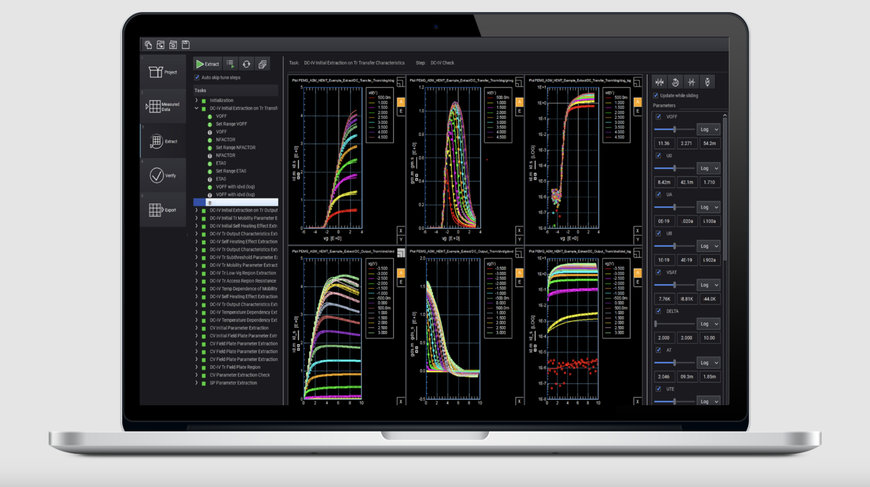Image resolution: width=870 pixels, height=487 pixels.
Task: Open the Verify section
Action: pos(163,175)
